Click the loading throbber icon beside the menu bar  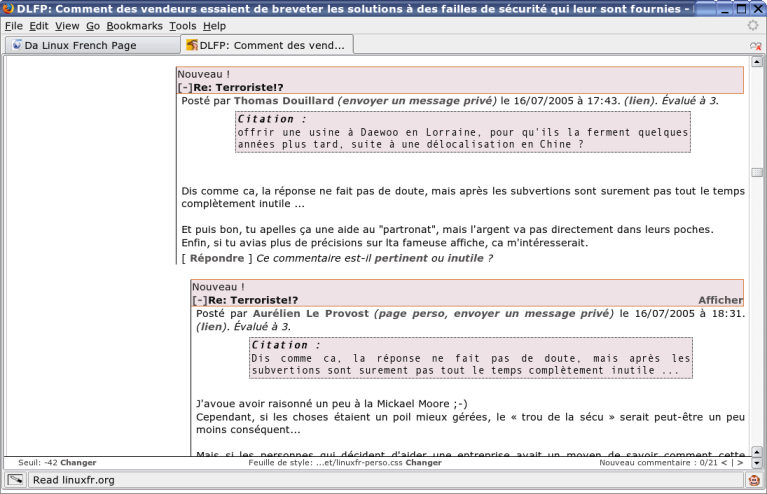753,25
